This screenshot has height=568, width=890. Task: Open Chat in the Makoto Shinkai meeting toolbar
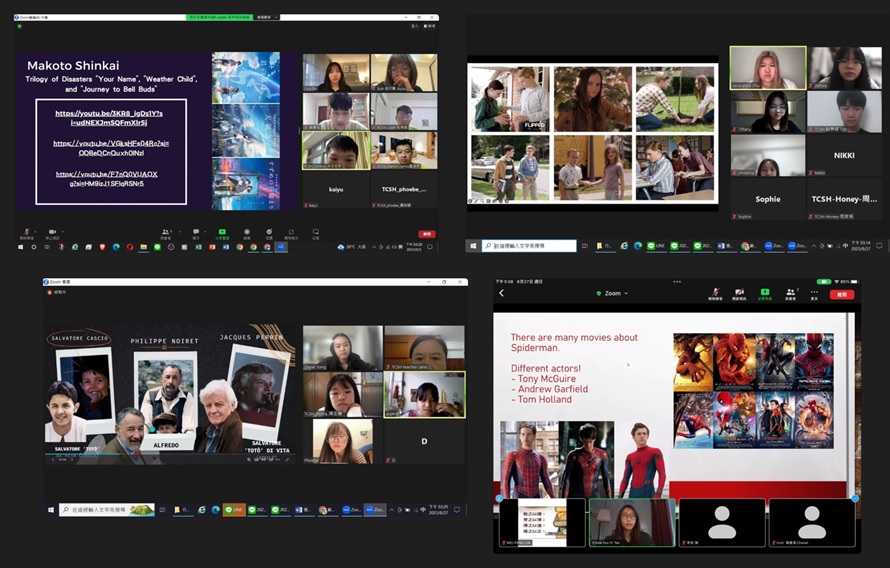195,233
